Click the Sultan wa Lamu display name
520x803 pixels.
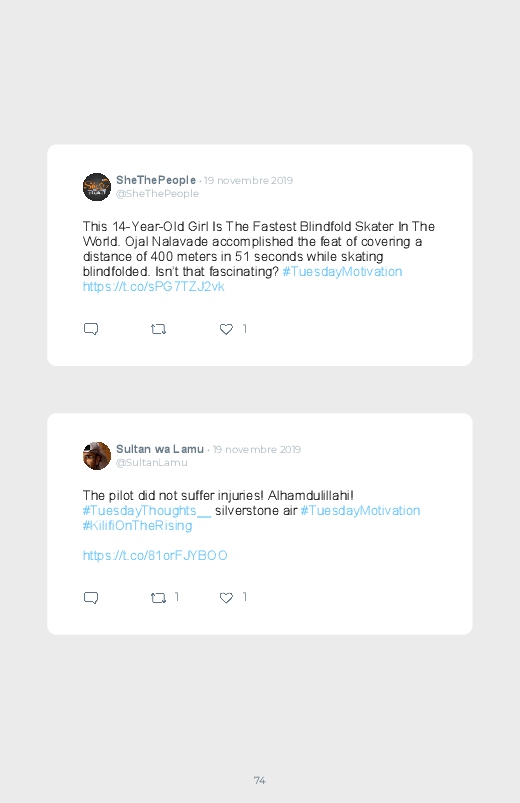coord(160,449)
